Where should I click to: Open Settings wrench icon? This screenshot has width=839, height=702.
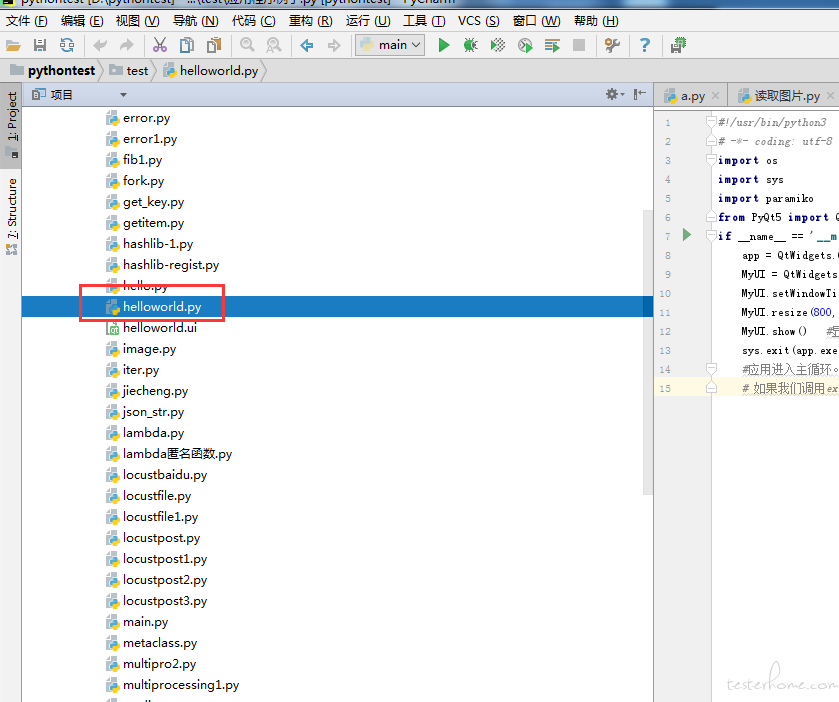[612, 45]
